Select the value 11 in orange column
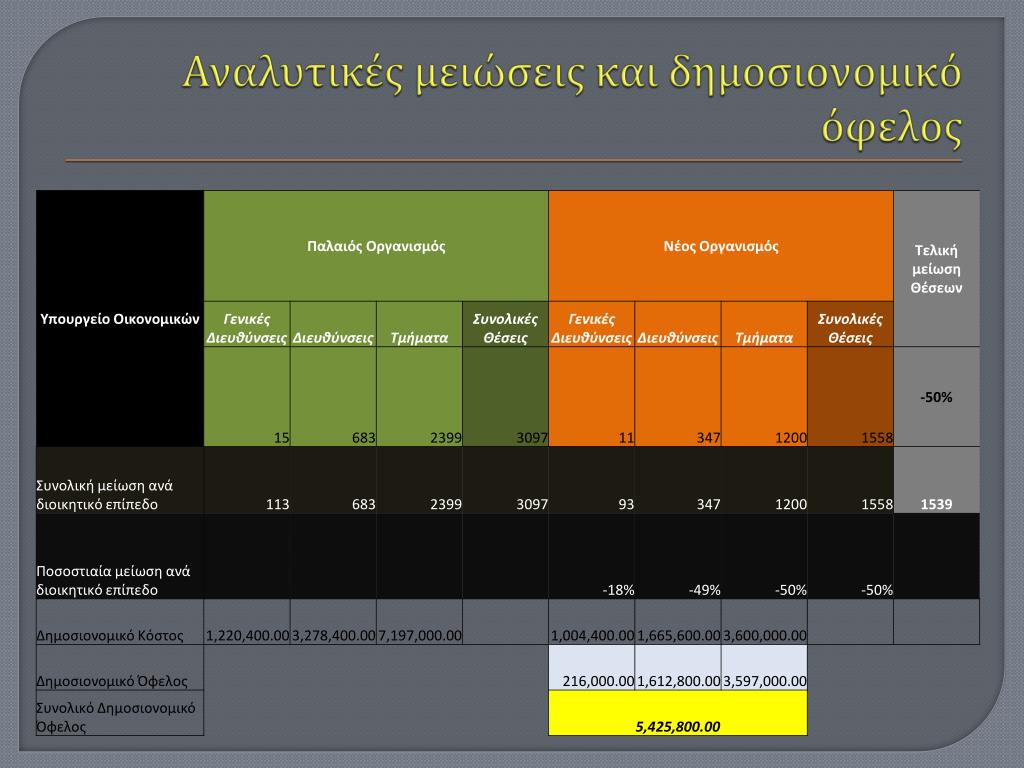1024x768 pixels. (626, 438)
